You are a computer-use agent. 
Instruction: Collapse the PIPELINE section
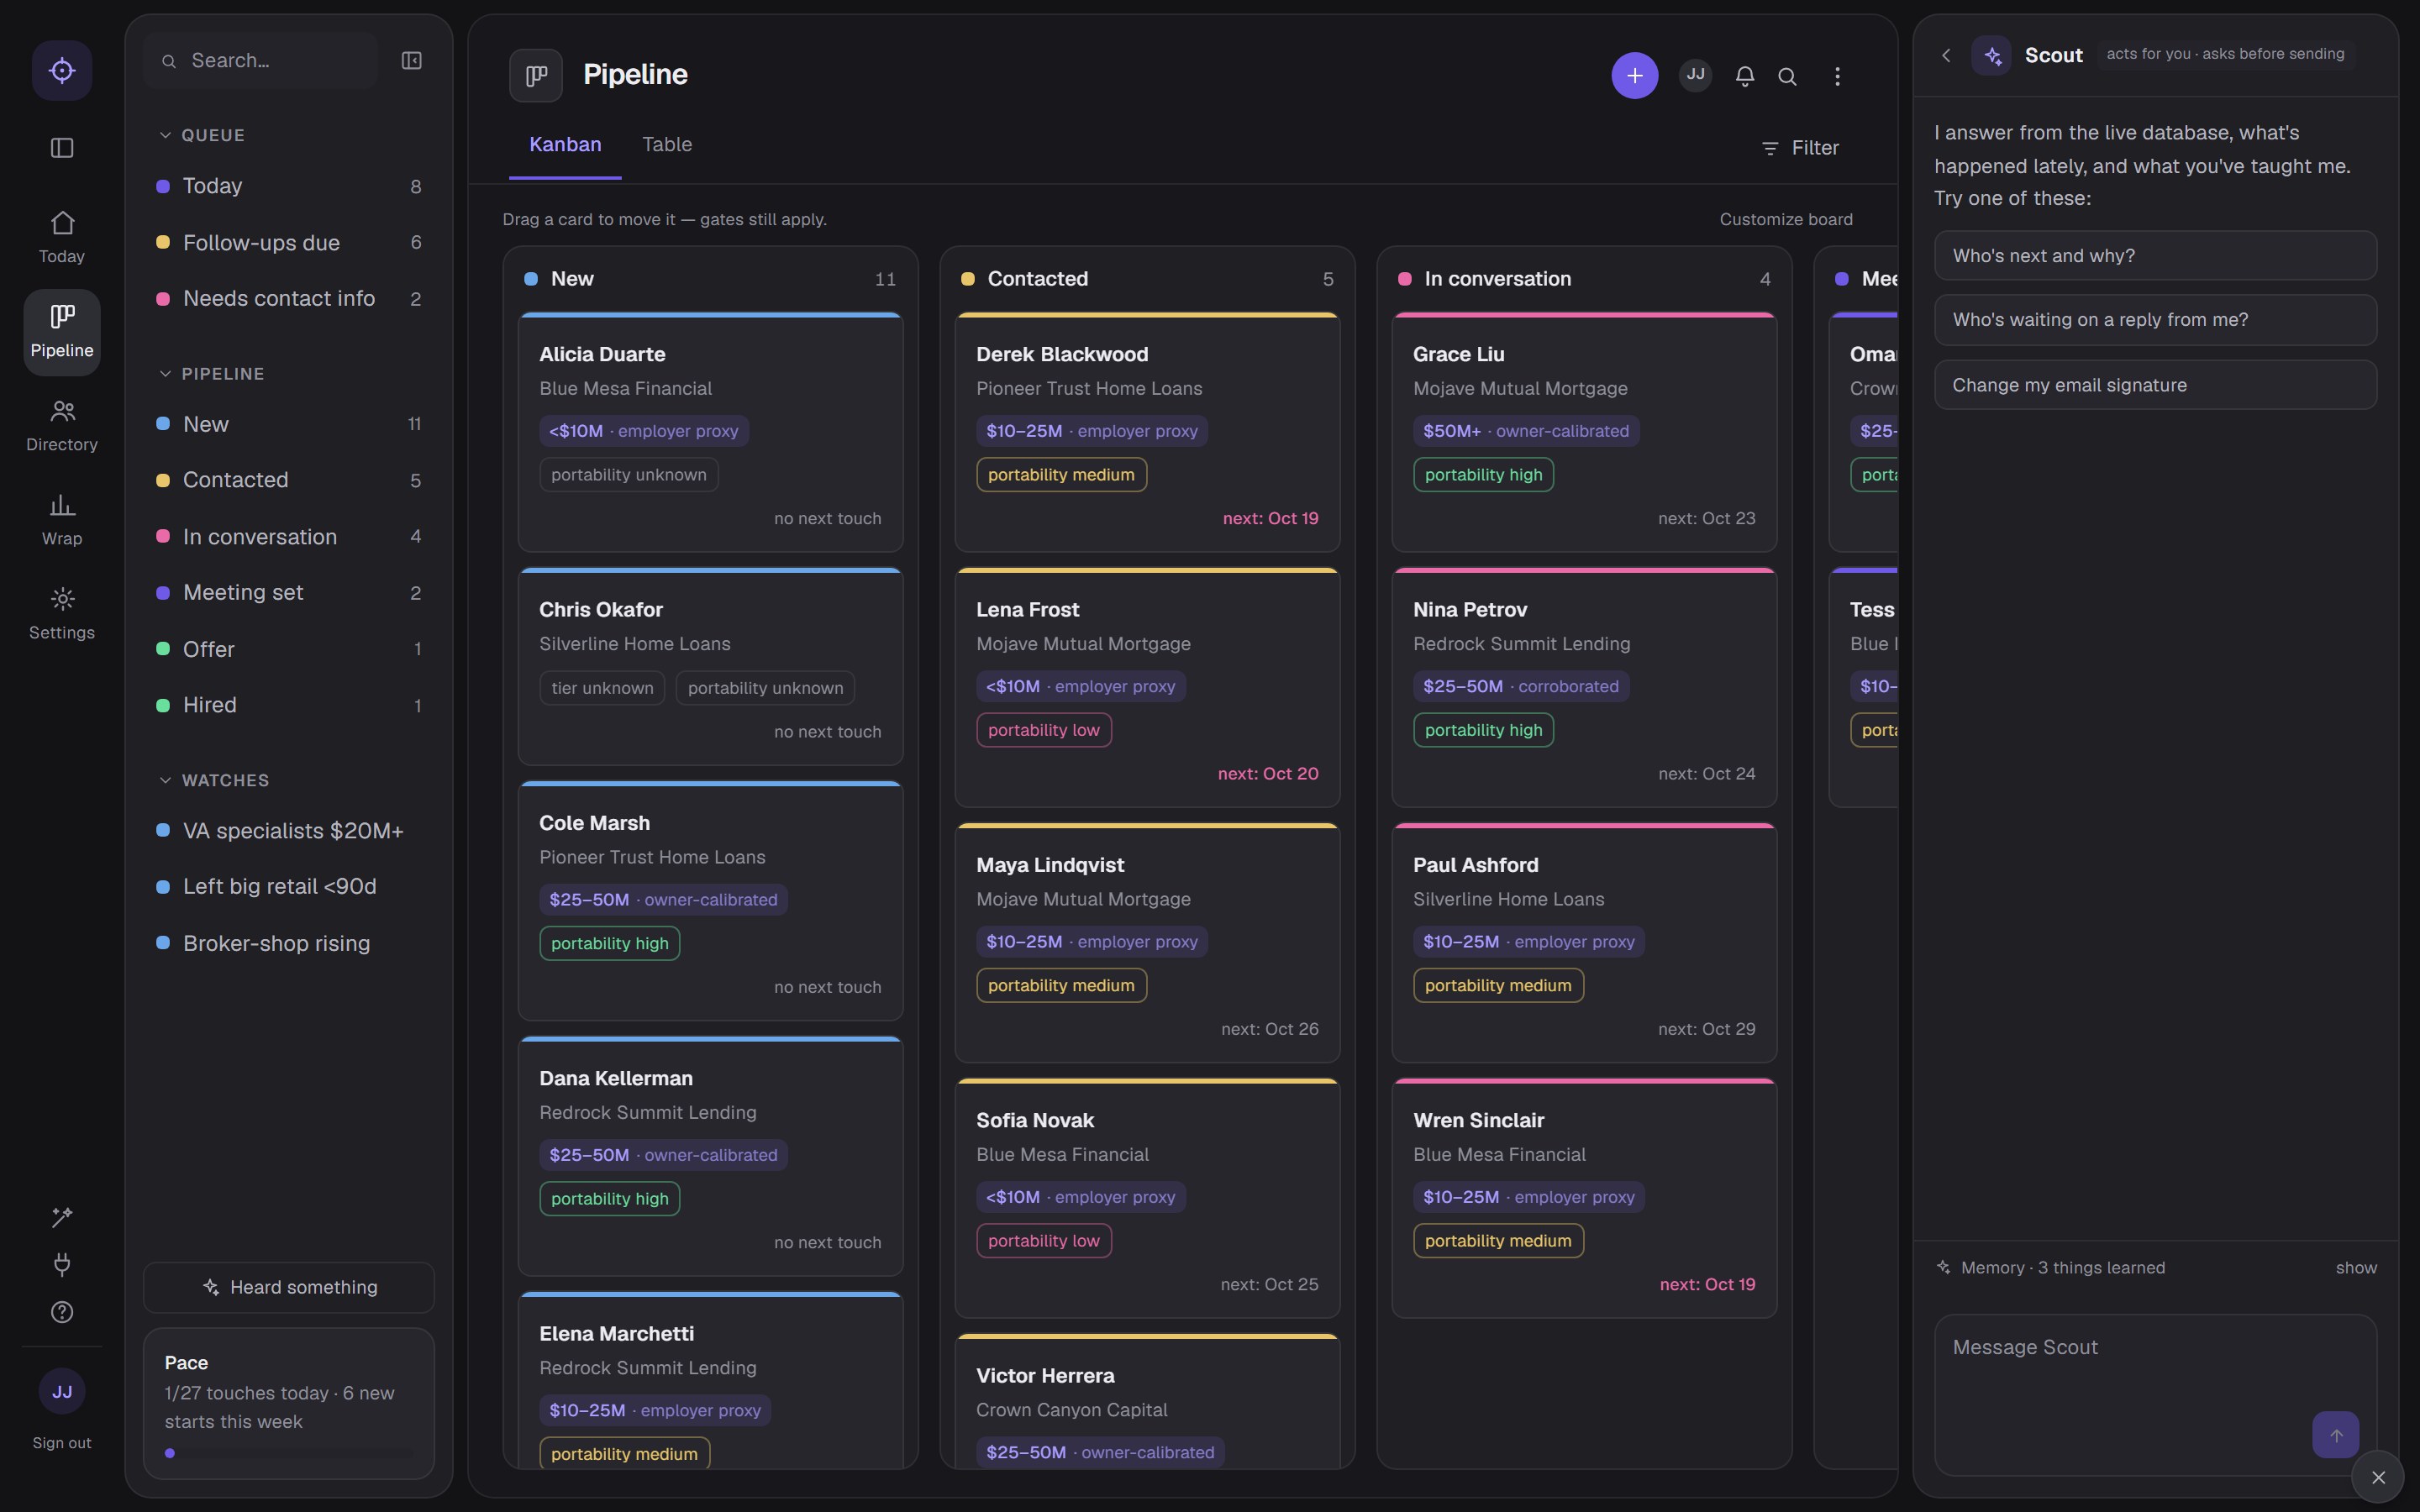212,373
